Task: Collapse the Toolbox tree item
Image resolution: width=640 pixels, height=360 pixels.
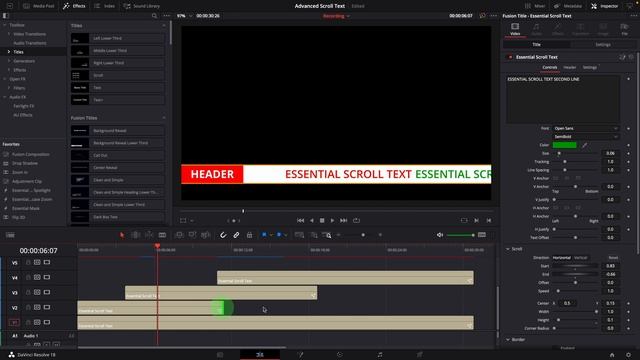Action: pyautogui.click(x=4, y=25)
